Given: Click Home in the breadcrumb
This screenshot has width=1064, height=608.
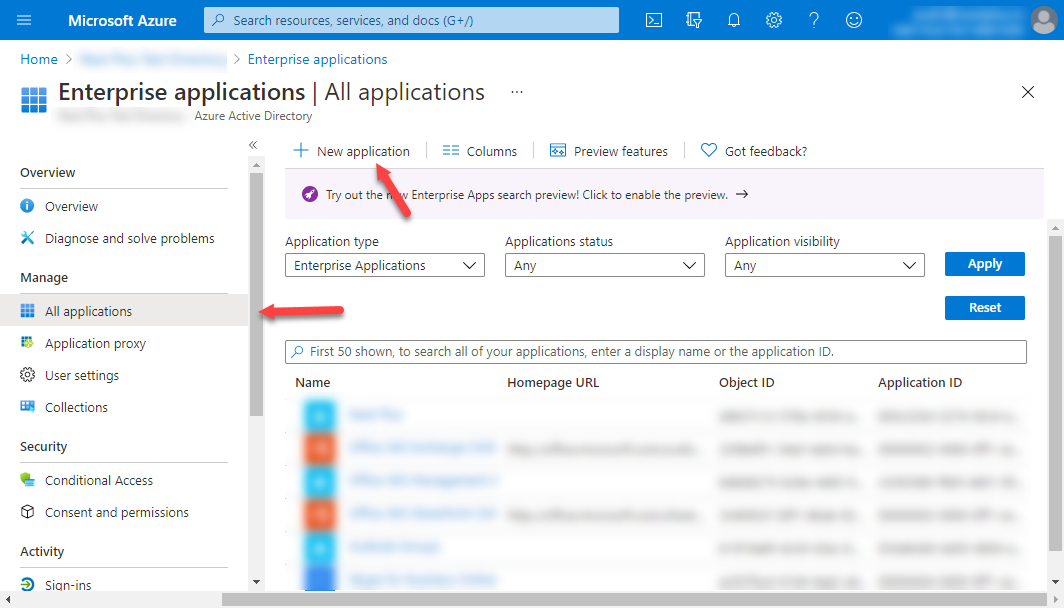Looking at the screenshot, I should click(39, 59).
